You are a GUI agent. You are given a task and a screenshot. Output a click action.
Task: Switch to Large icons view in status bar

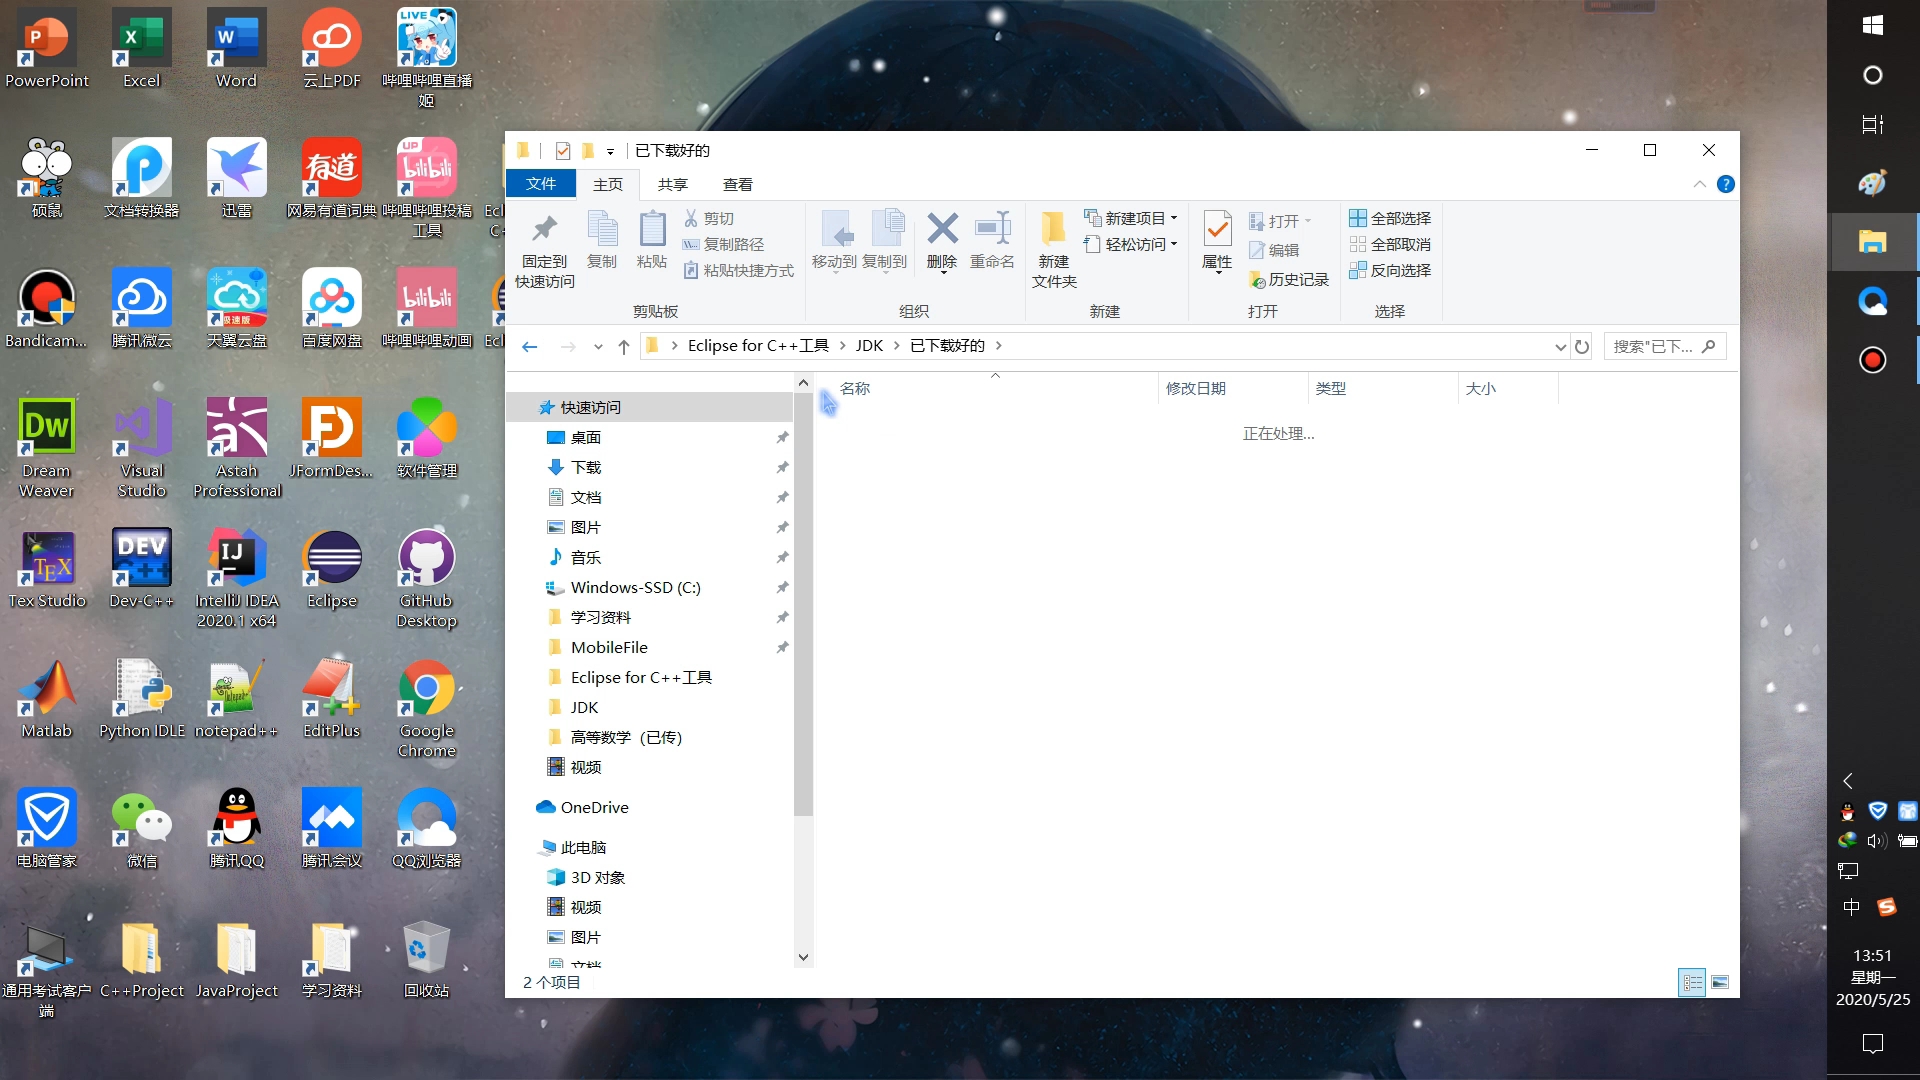click(1720, 982)
